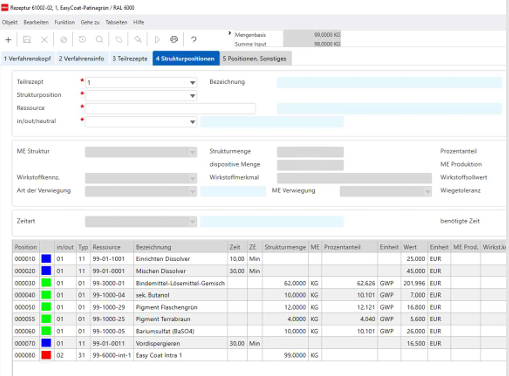Click value 201,996 in Wert column
The height and width of the screenshot is (376, 509).
(414, 283)
